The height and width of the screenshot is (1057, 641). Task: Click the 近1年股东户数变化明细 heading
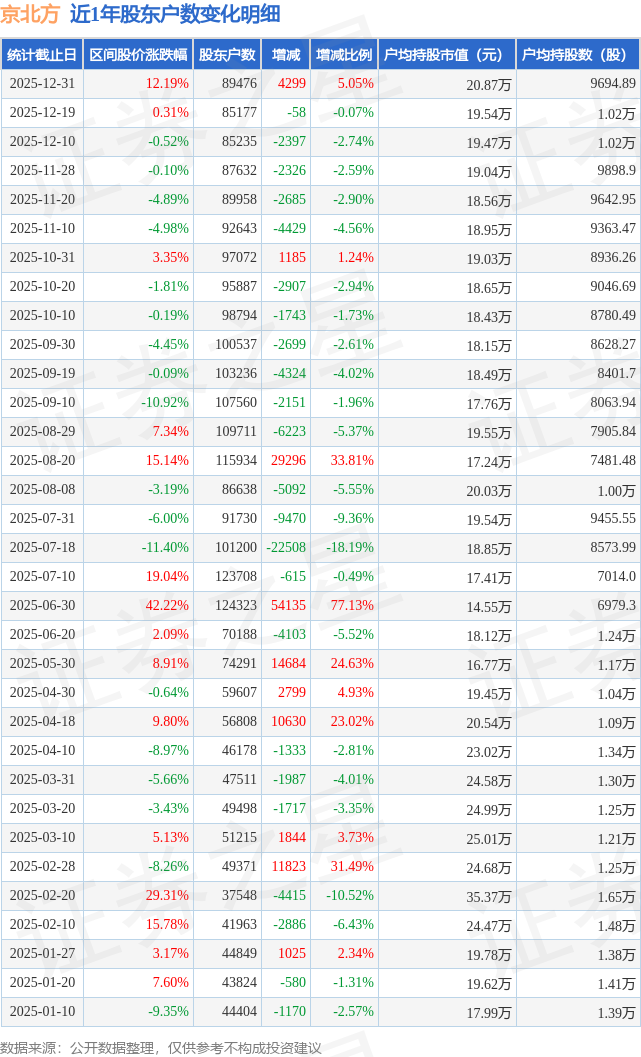pyautogui.click(x=175, y=14)
